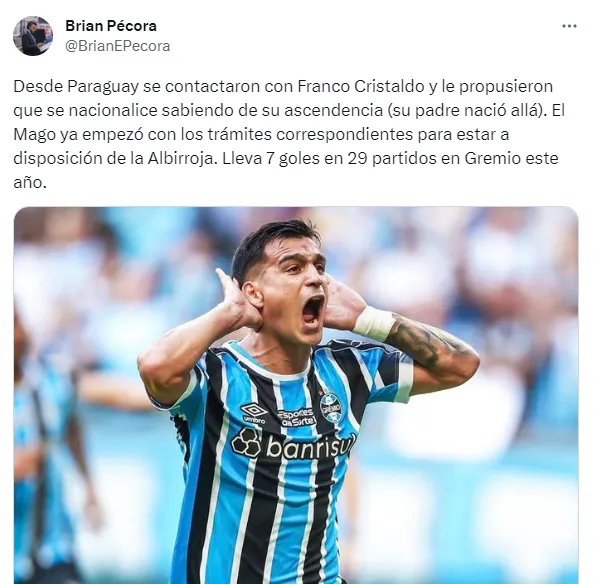Click the Gremio crest on the shirt
This screenshot has height=584, width=594.
[x=330, y=407]
